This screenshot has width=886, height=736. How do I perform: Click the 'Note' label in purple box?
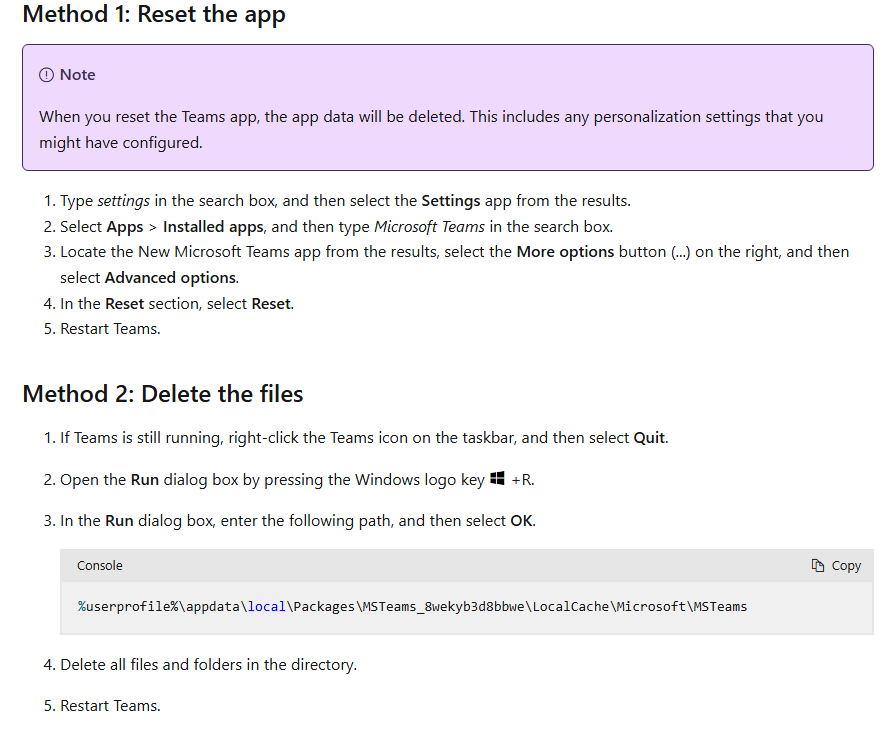pos(77,75)
